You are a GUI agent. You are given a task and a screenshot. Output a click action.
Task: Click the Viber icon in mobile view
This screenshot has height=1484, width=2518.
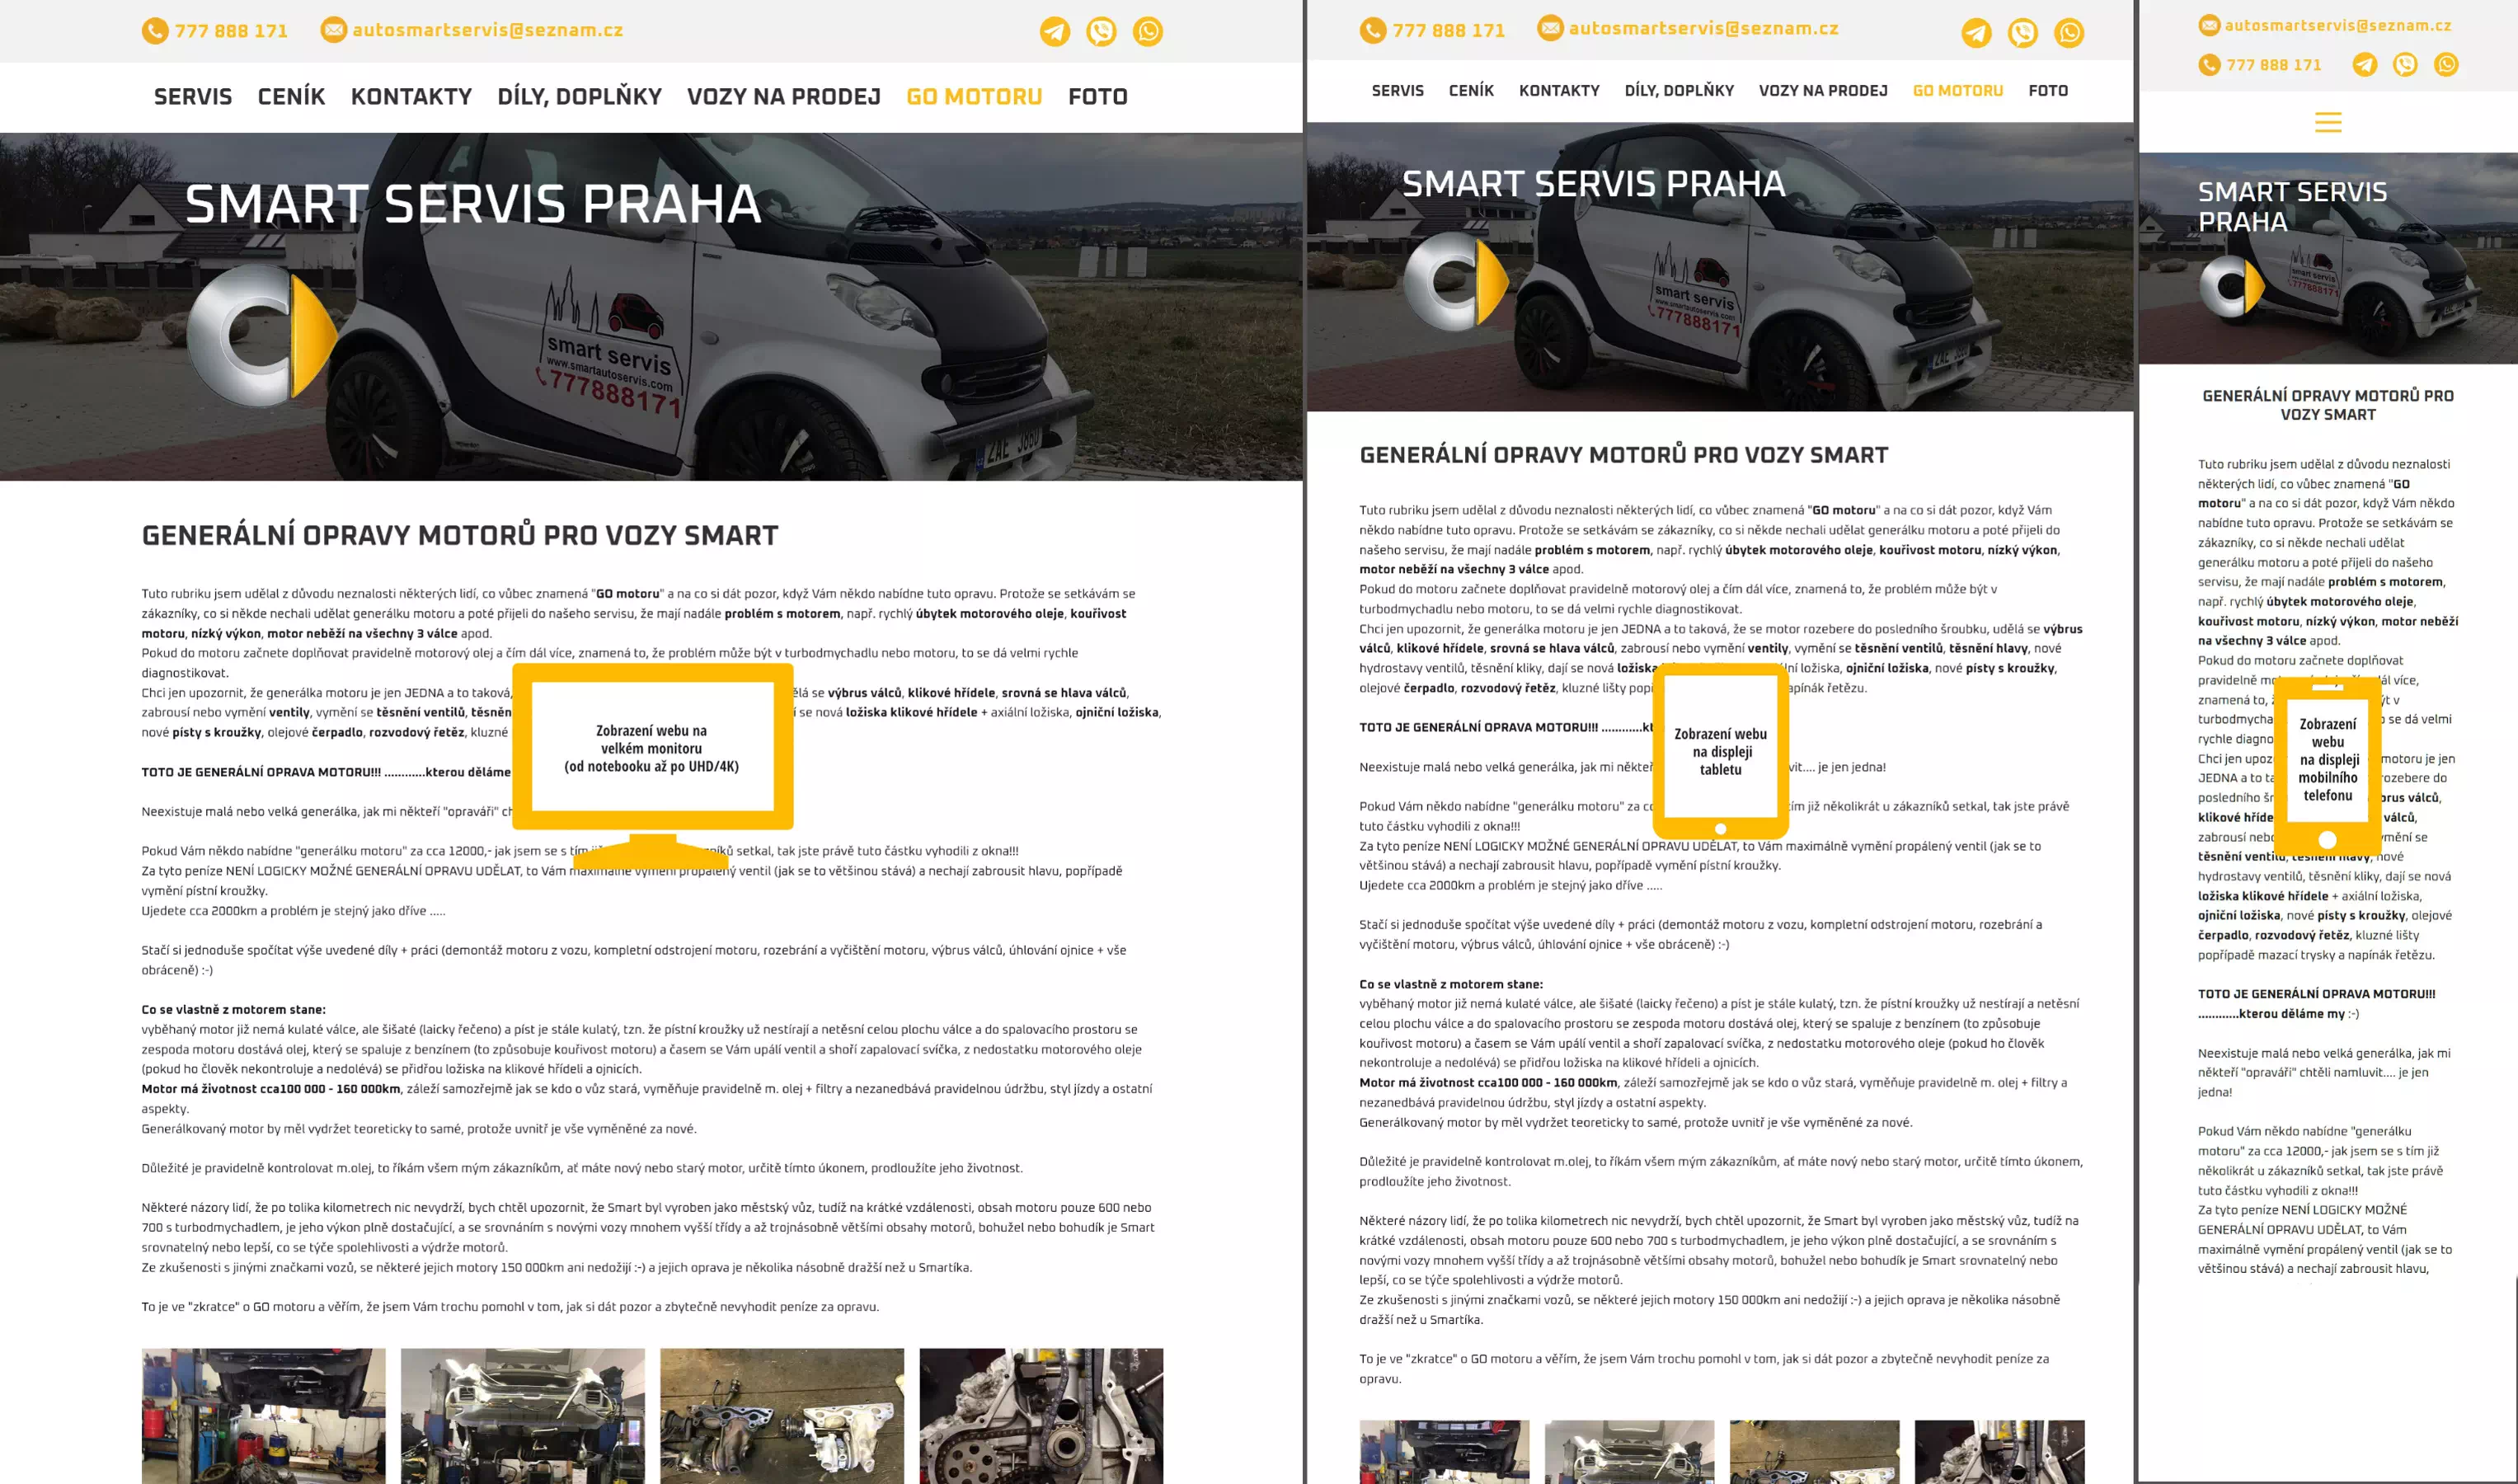coord(2405,65)
